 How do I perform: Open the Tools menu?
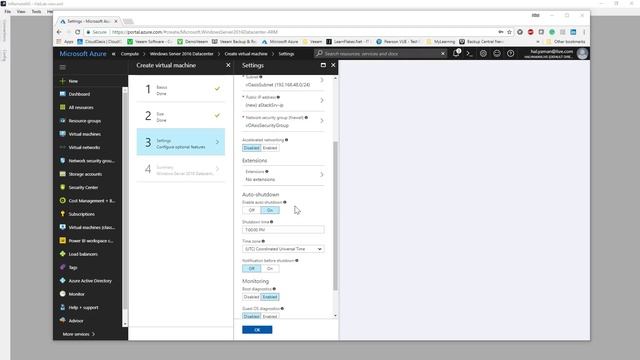(36, 11)
